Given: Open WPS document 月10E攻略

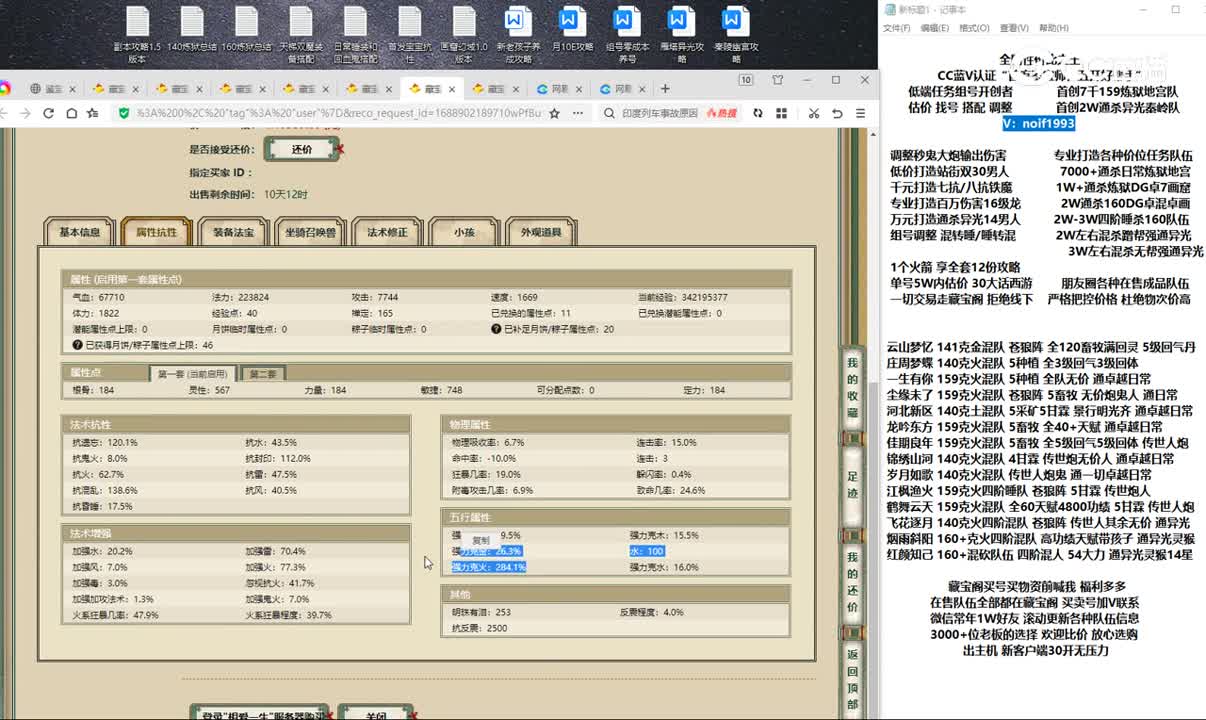Looking at the screenshot, I should click(x=572, y=30).
